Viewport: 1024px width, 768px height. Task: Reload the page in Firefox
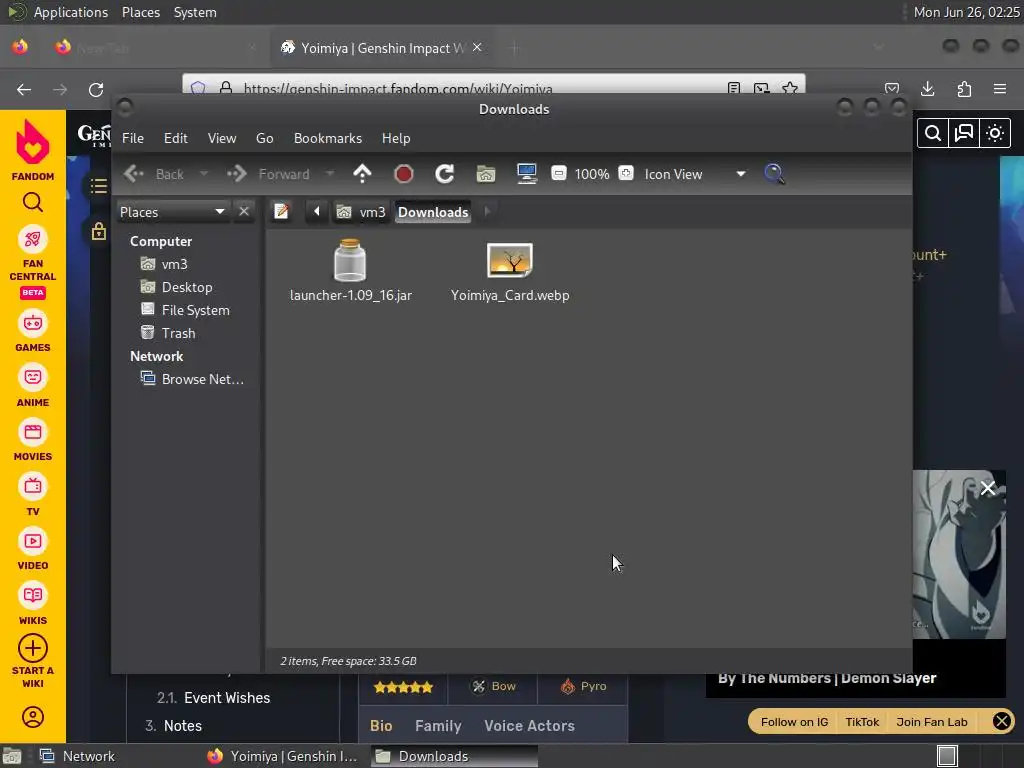tap(96, 89)
